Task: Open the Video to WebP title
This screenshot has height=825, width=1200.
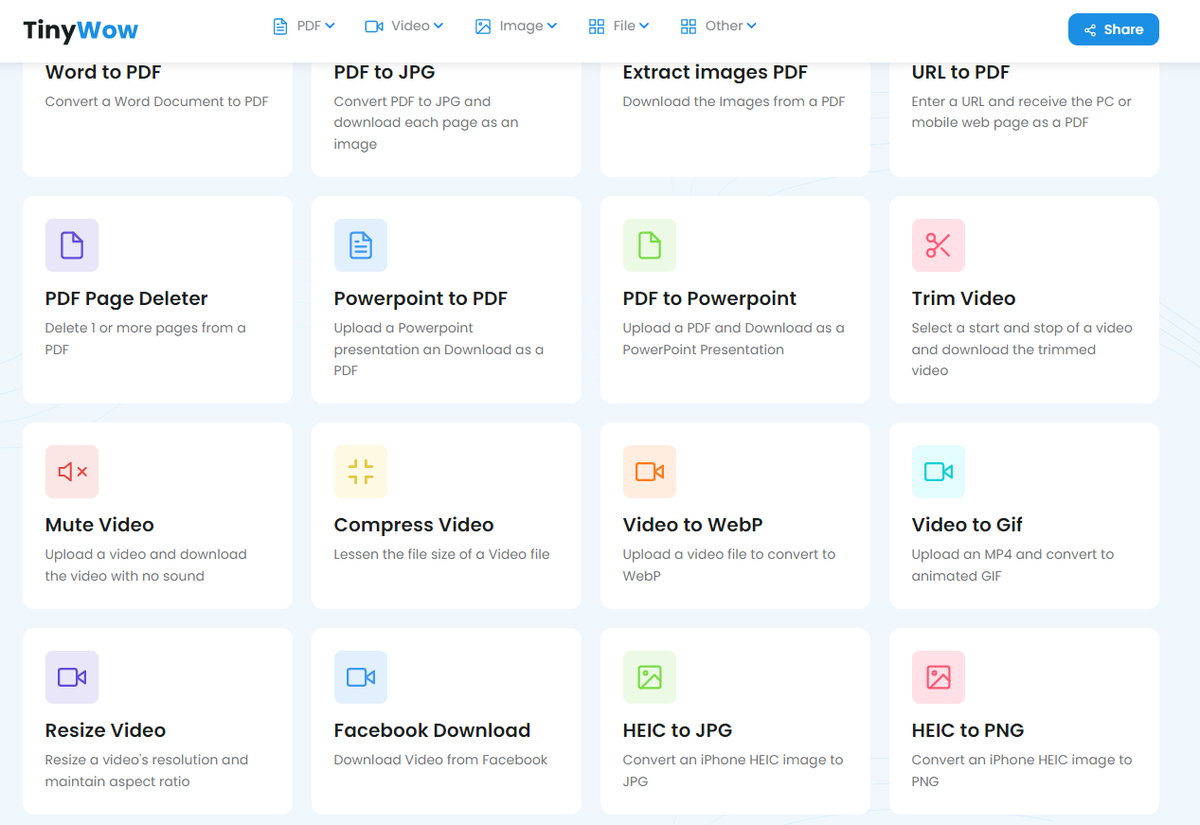Action: pos(693,524)
